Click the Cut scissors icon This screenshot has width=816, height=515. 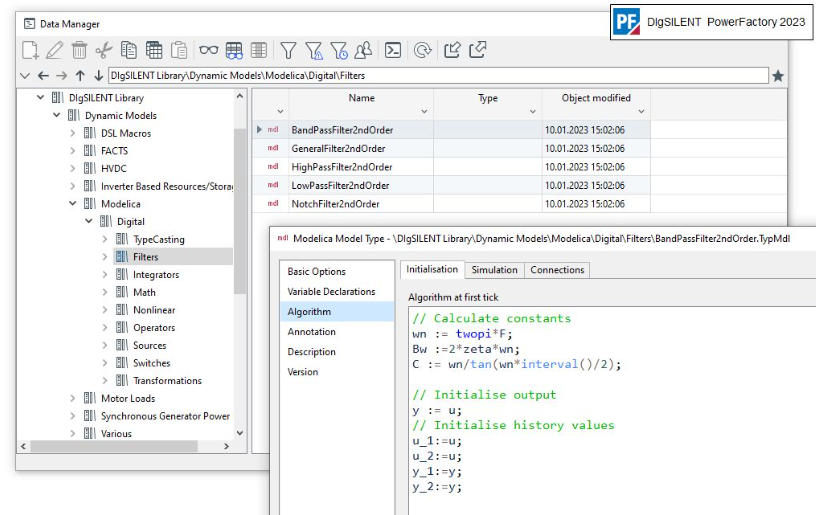pyautogui.click(x=104, y=50)
